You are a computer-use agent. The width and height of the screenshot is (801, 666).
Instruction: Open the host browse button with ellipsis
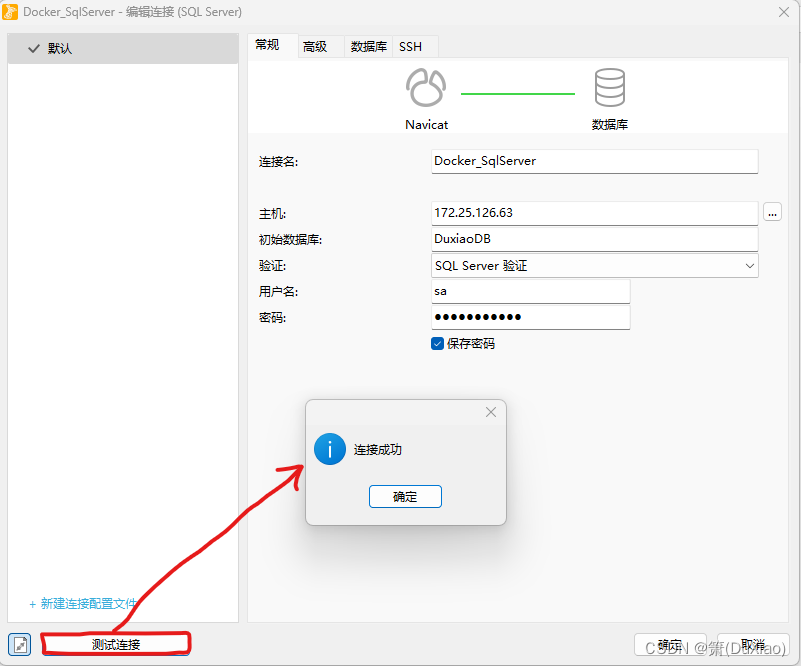point(771,212)
